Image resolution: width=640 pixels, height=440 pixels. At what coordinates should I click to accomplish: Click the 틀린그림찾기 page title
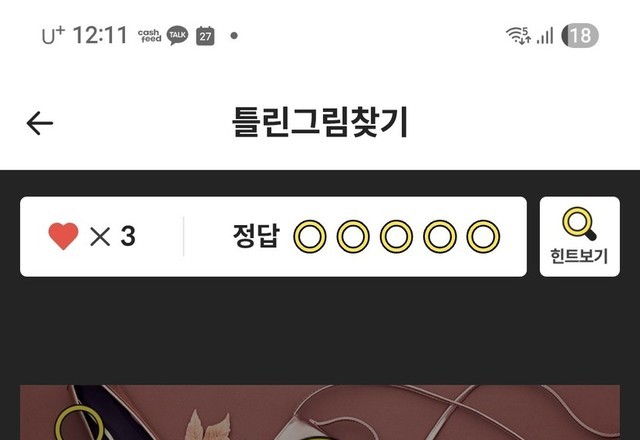point(320,122)
